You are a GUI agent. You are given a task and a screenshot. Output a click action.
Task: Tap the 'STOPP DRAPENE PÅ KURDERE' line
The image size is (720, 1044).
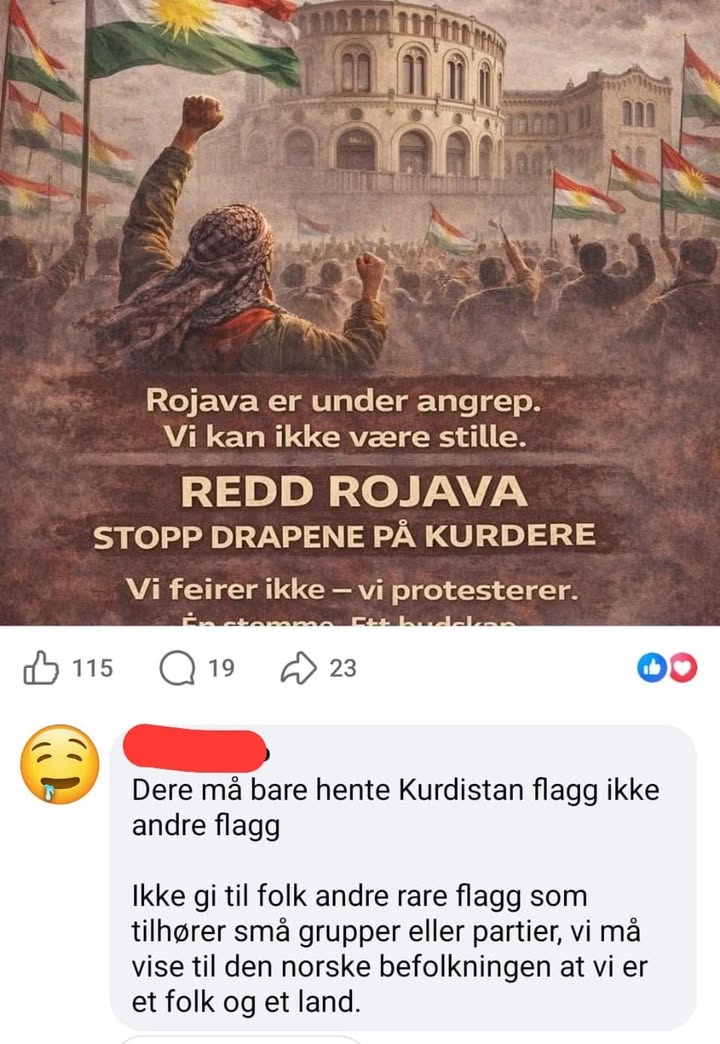344,537
